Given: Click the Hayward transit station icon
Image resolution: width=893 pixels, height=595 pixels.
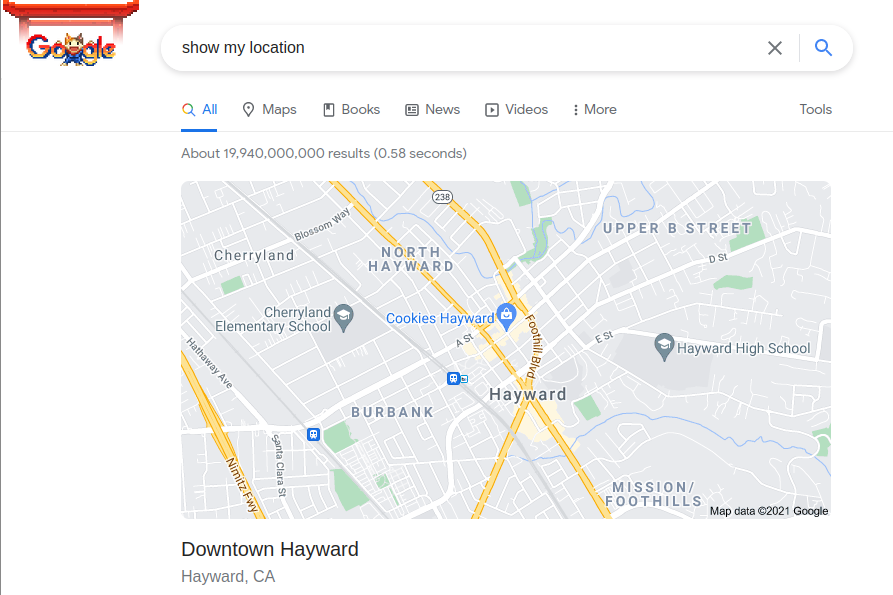Looking at the screenshot, I should (x=456, y=379).
